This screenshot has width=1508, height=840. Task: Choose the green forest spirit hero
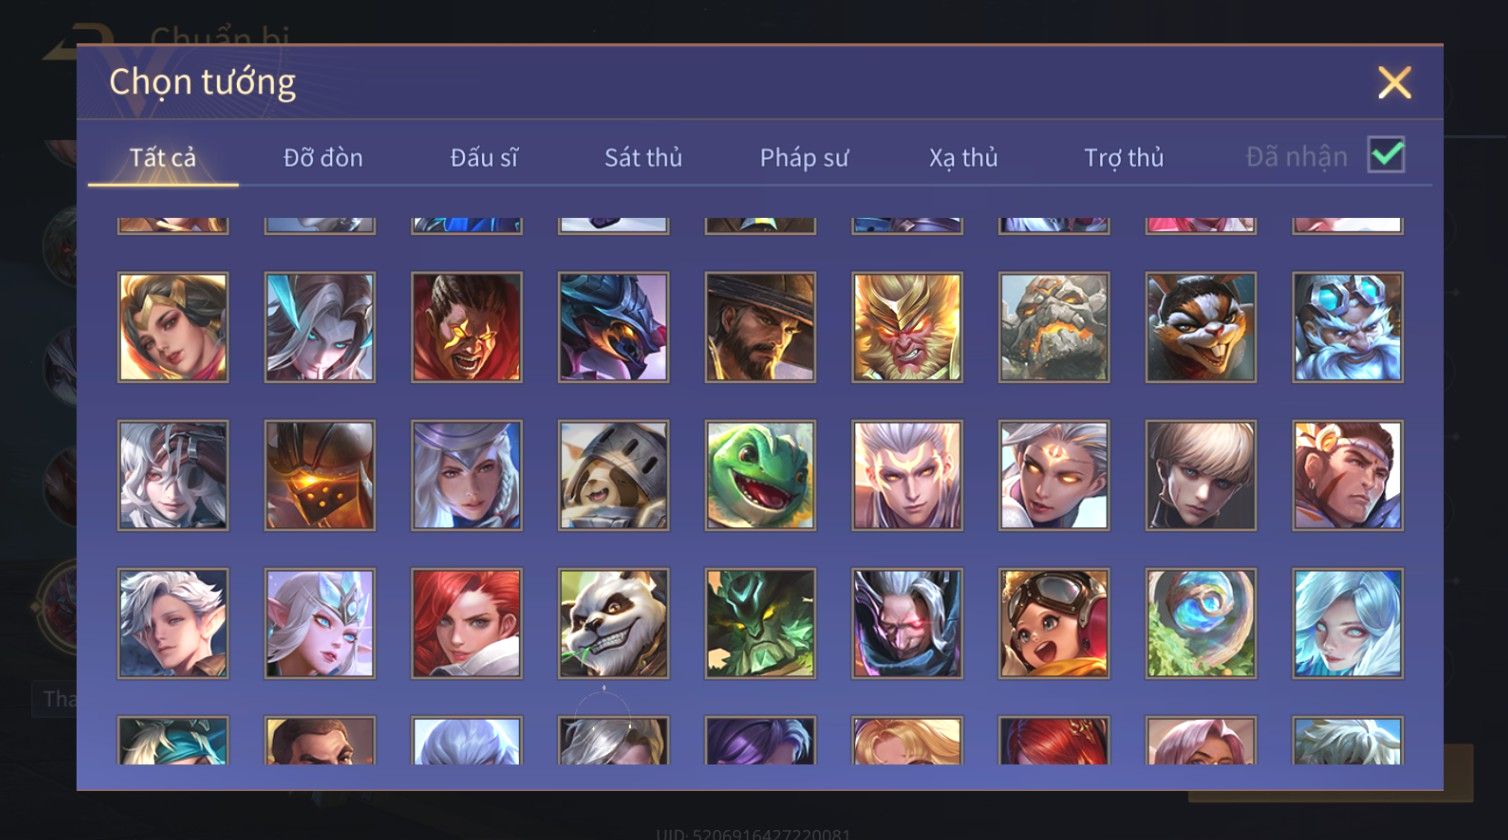[x=760, y=623]
